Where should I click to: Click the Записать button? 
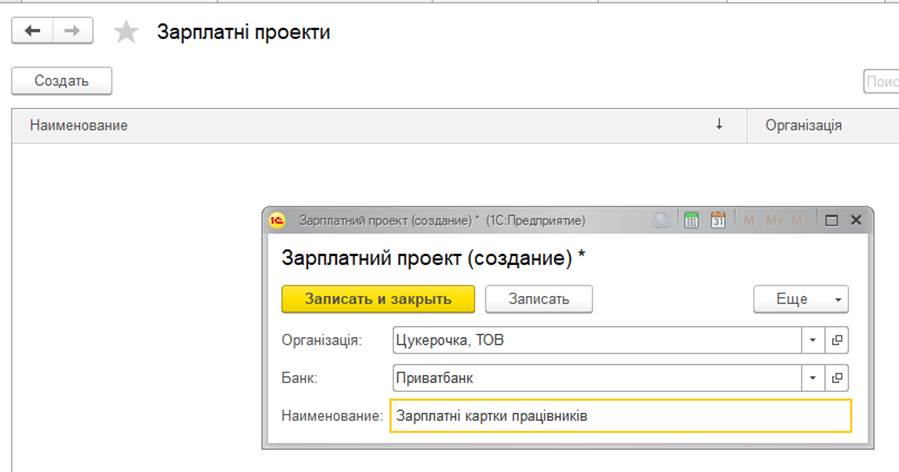538,299
